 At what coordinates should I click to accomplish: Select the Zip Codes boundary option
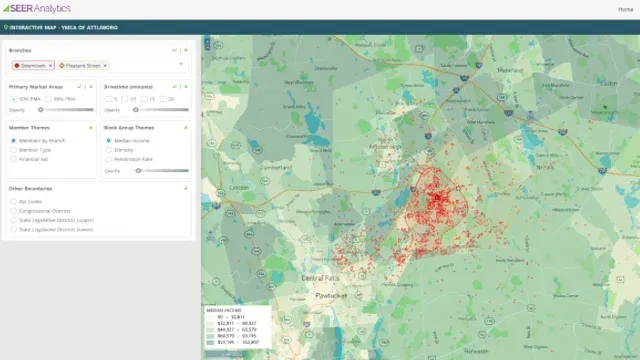[x=13, y=201]
